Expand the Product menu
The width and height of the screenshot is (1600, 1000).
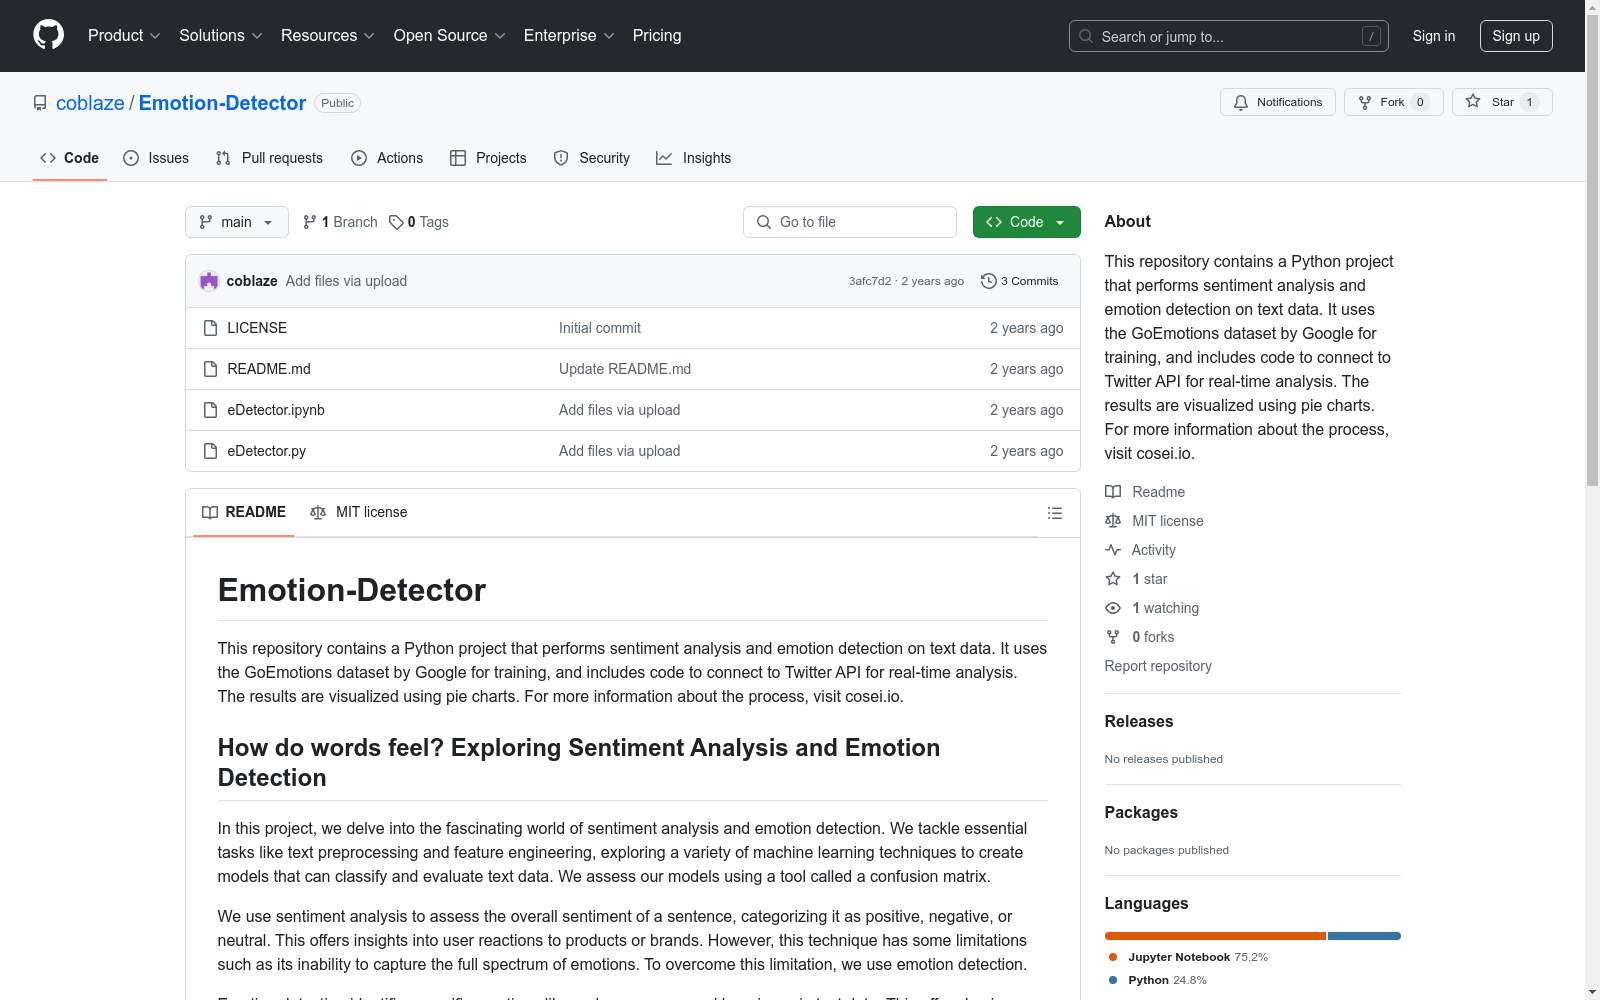pos(124,35)
